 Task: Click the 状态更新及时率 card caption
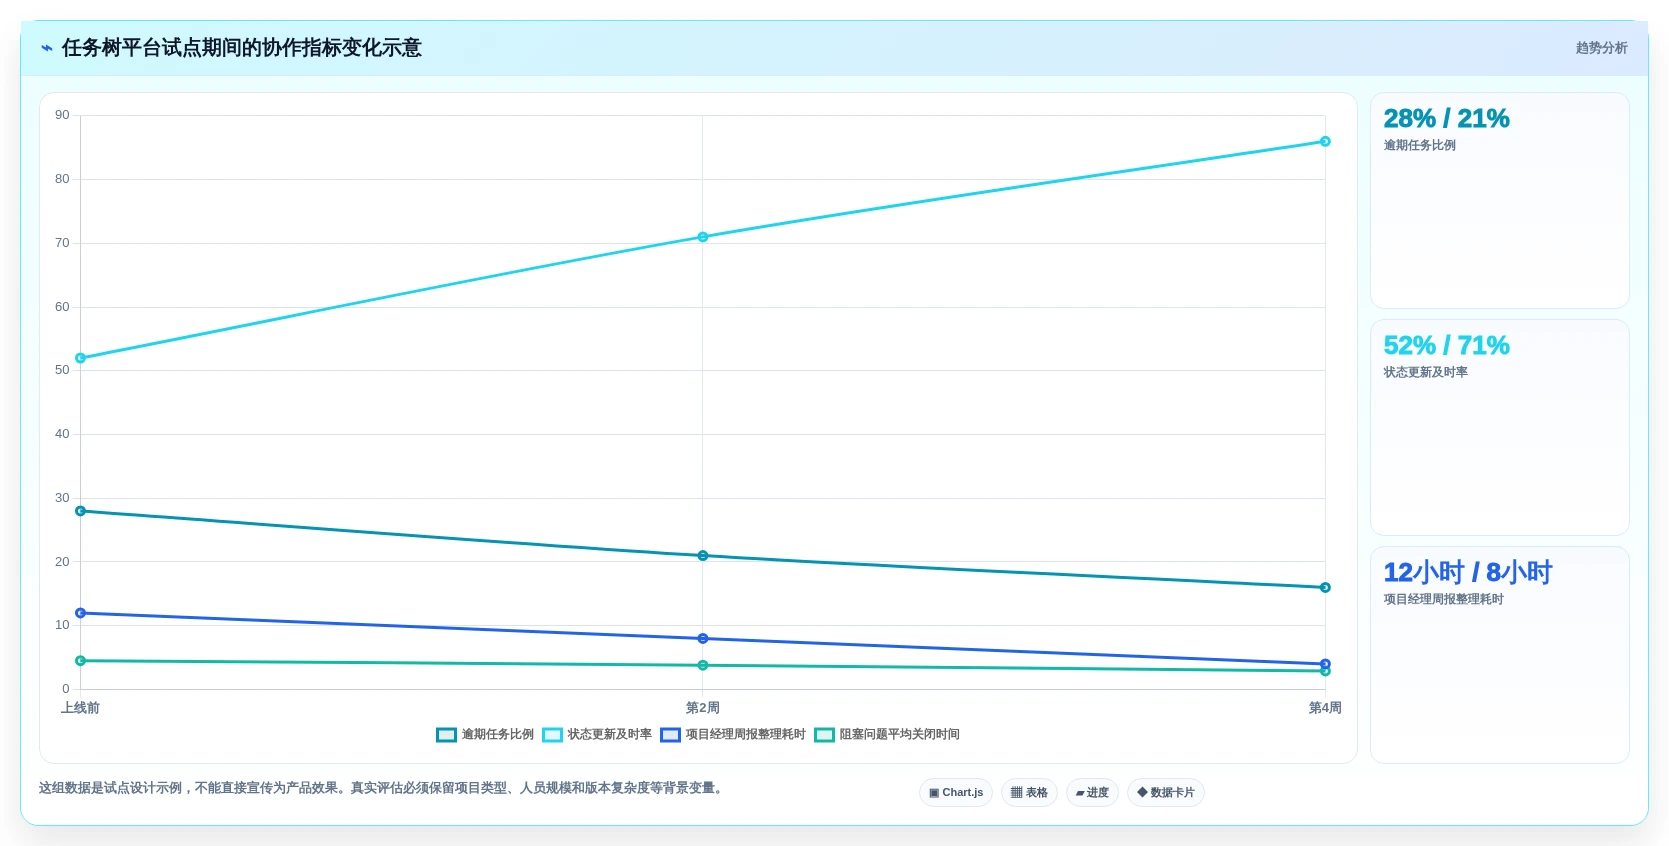(x=1425, y=373)
